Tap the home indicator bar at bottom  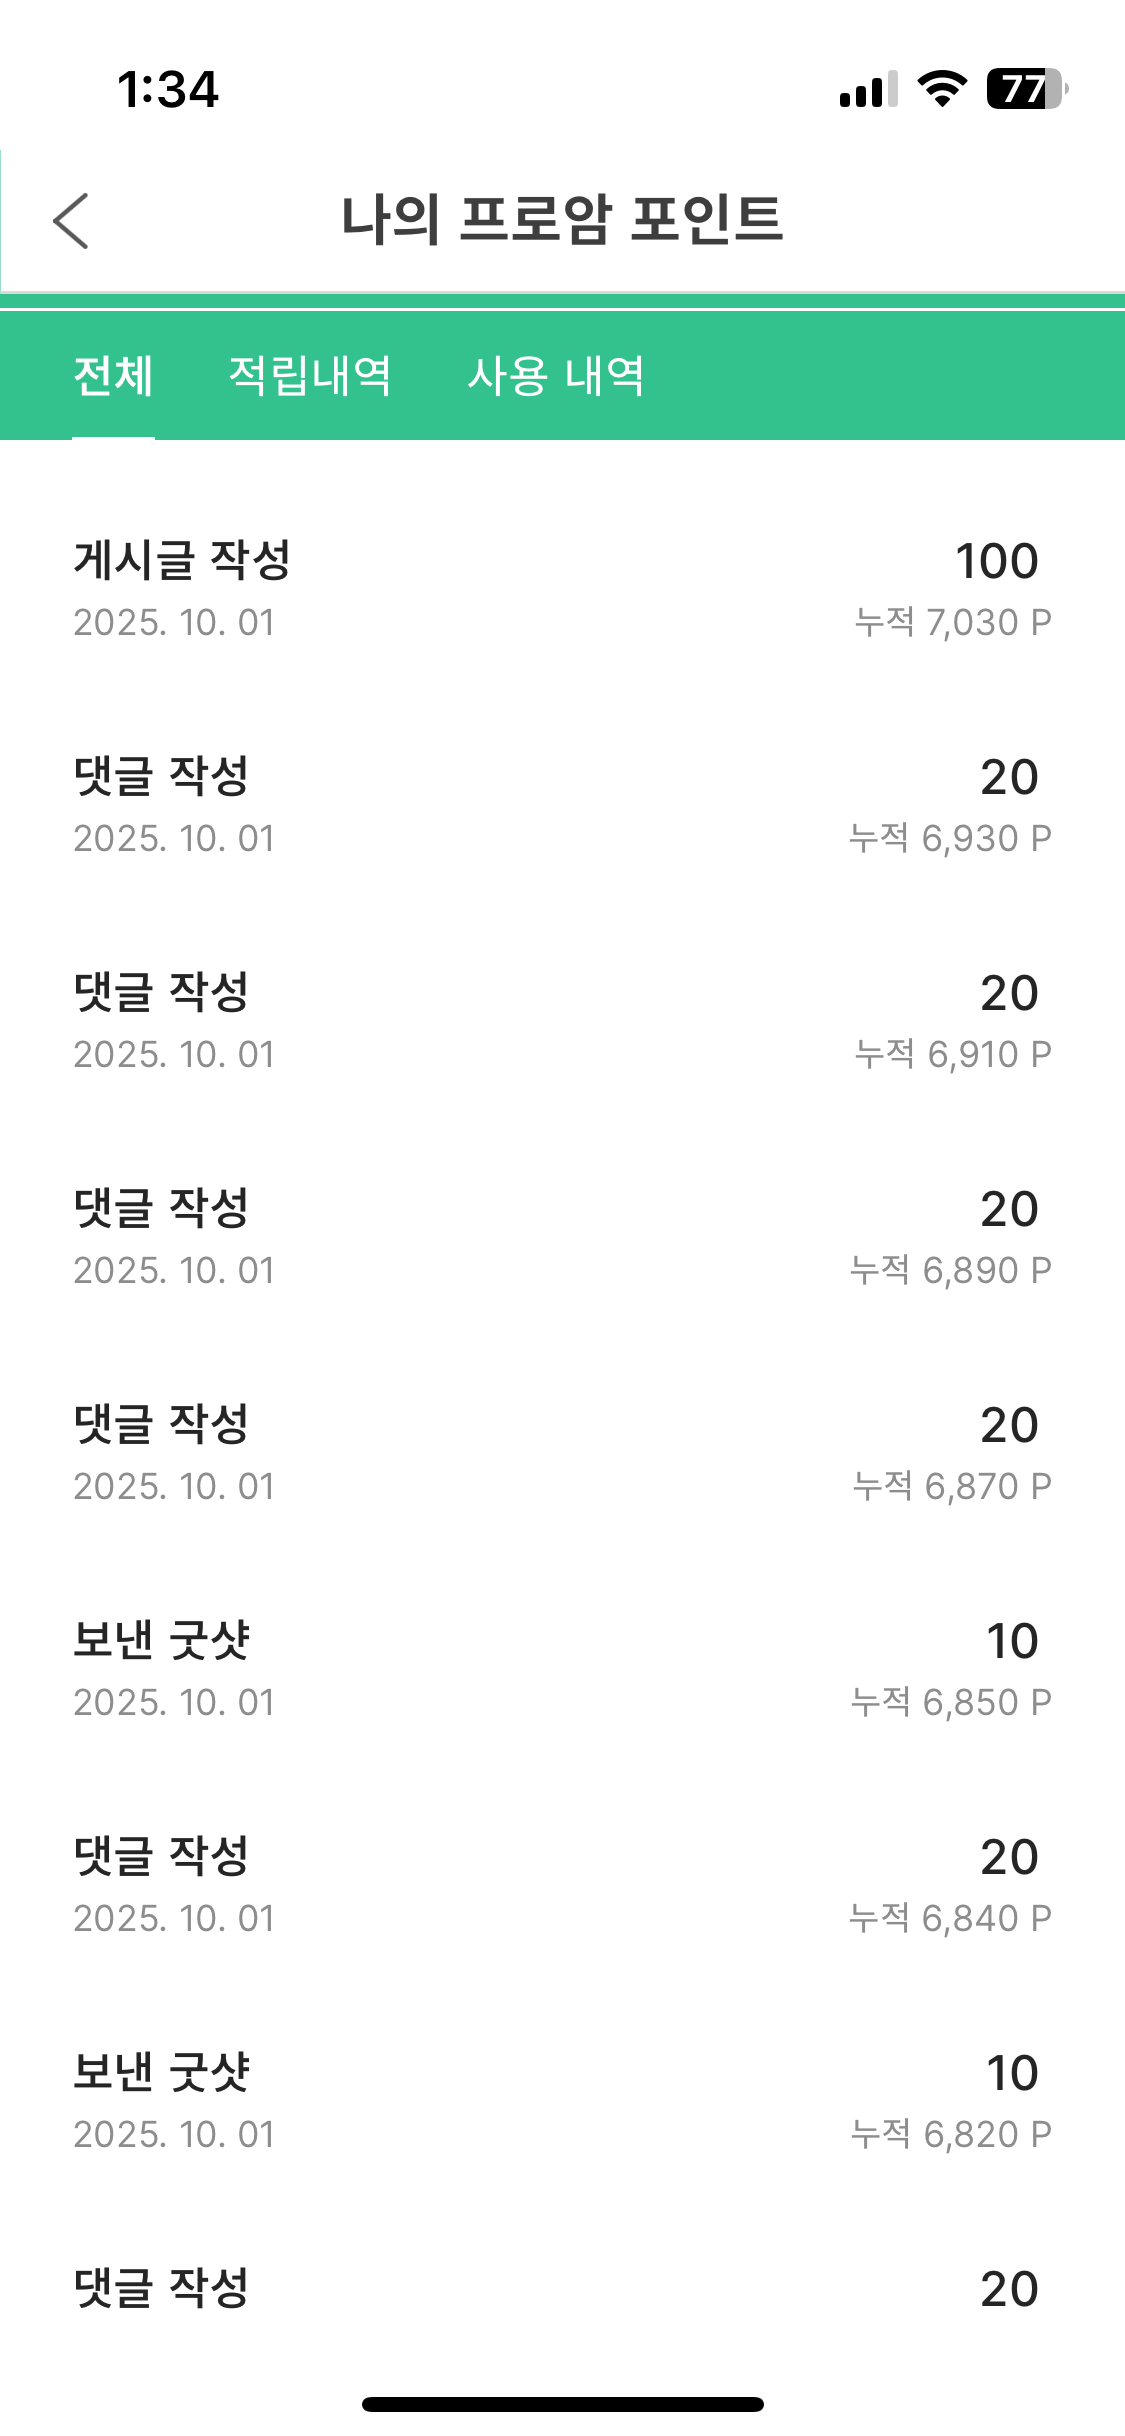[x=562, y=2404]
